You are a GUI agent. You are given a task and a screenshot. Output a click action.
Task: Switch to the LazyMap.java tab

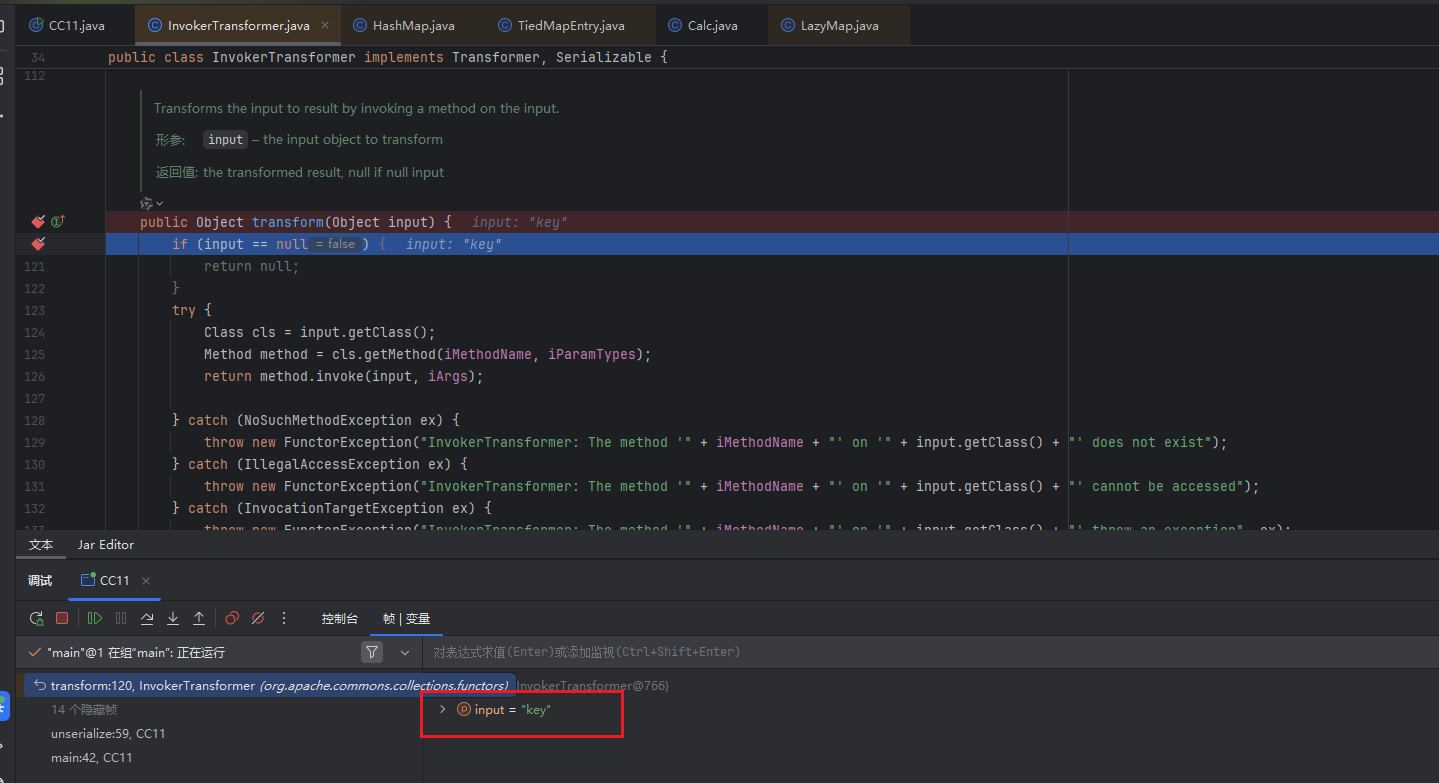pos(838,25)
